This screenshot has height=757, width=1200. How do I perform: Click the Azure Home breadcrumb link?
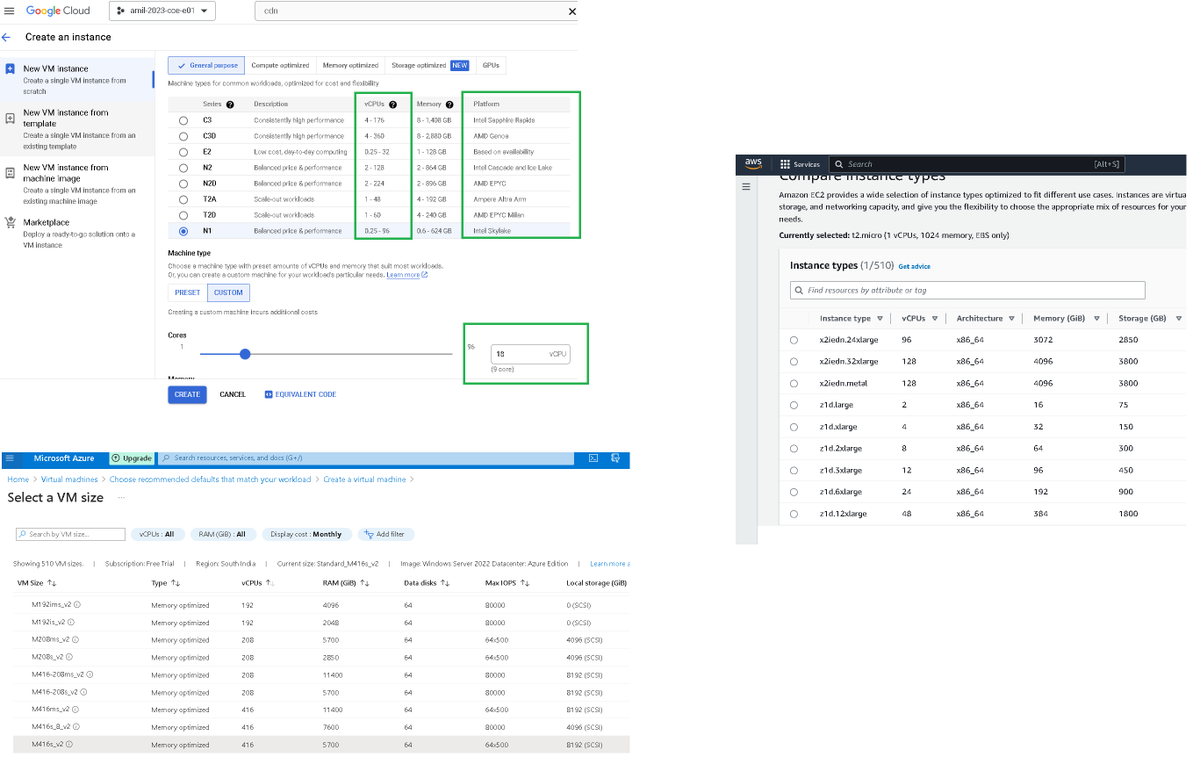[18, 479]
